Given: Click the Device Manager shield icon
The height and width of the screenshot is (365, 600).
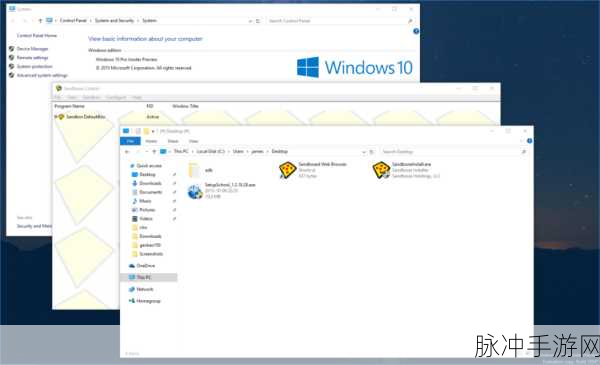Looking at the screenshot, I should click(11, 49).
